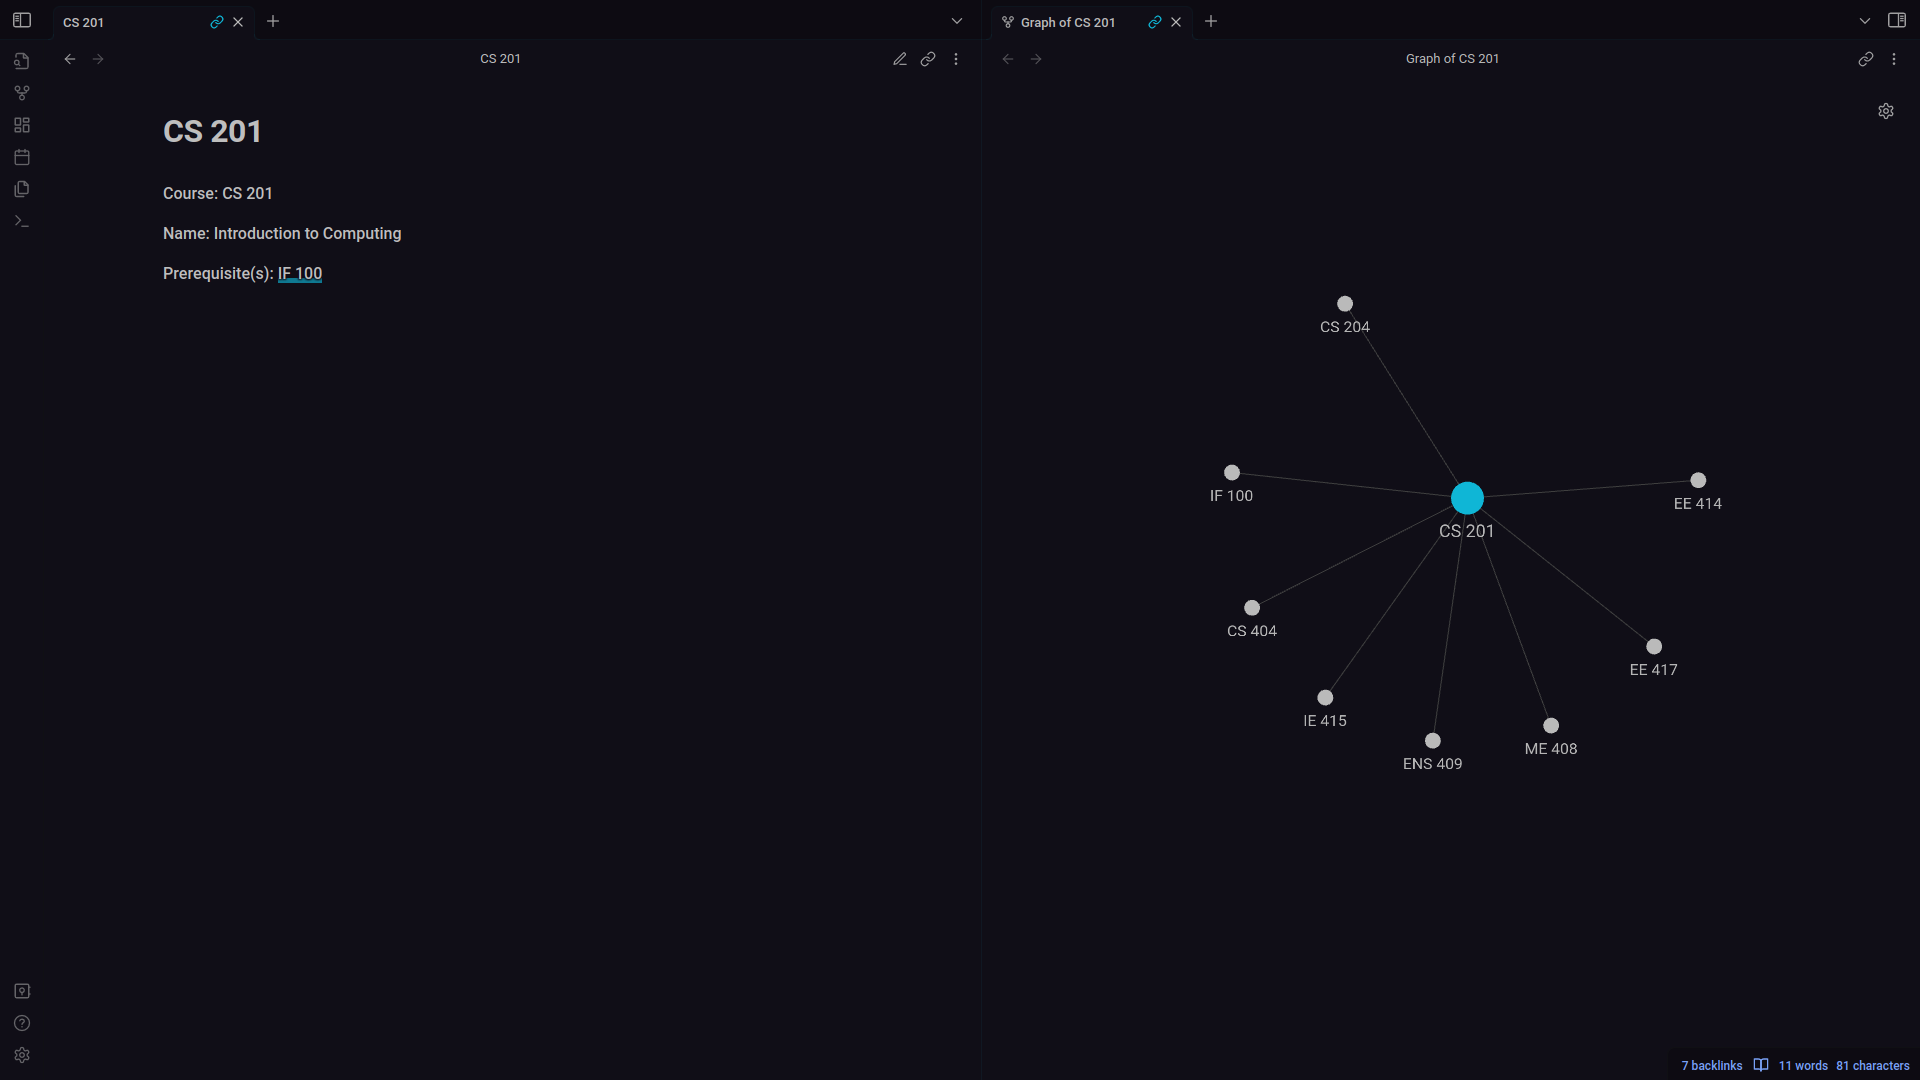Viewport: 1920px width, 1080px height.
Task: Open graph settings gear icon
Action: point(1885,111)
